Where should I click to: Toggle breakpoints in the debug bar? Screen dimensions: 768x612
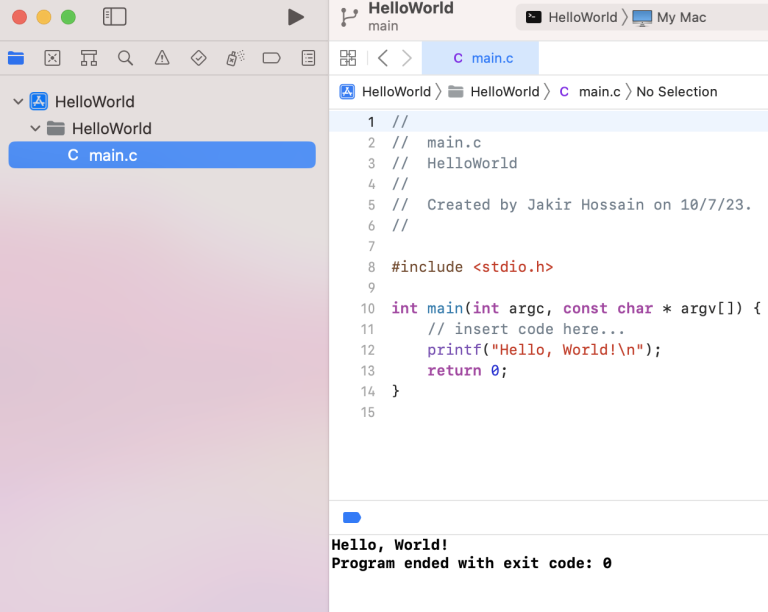[x=352, y=517]
